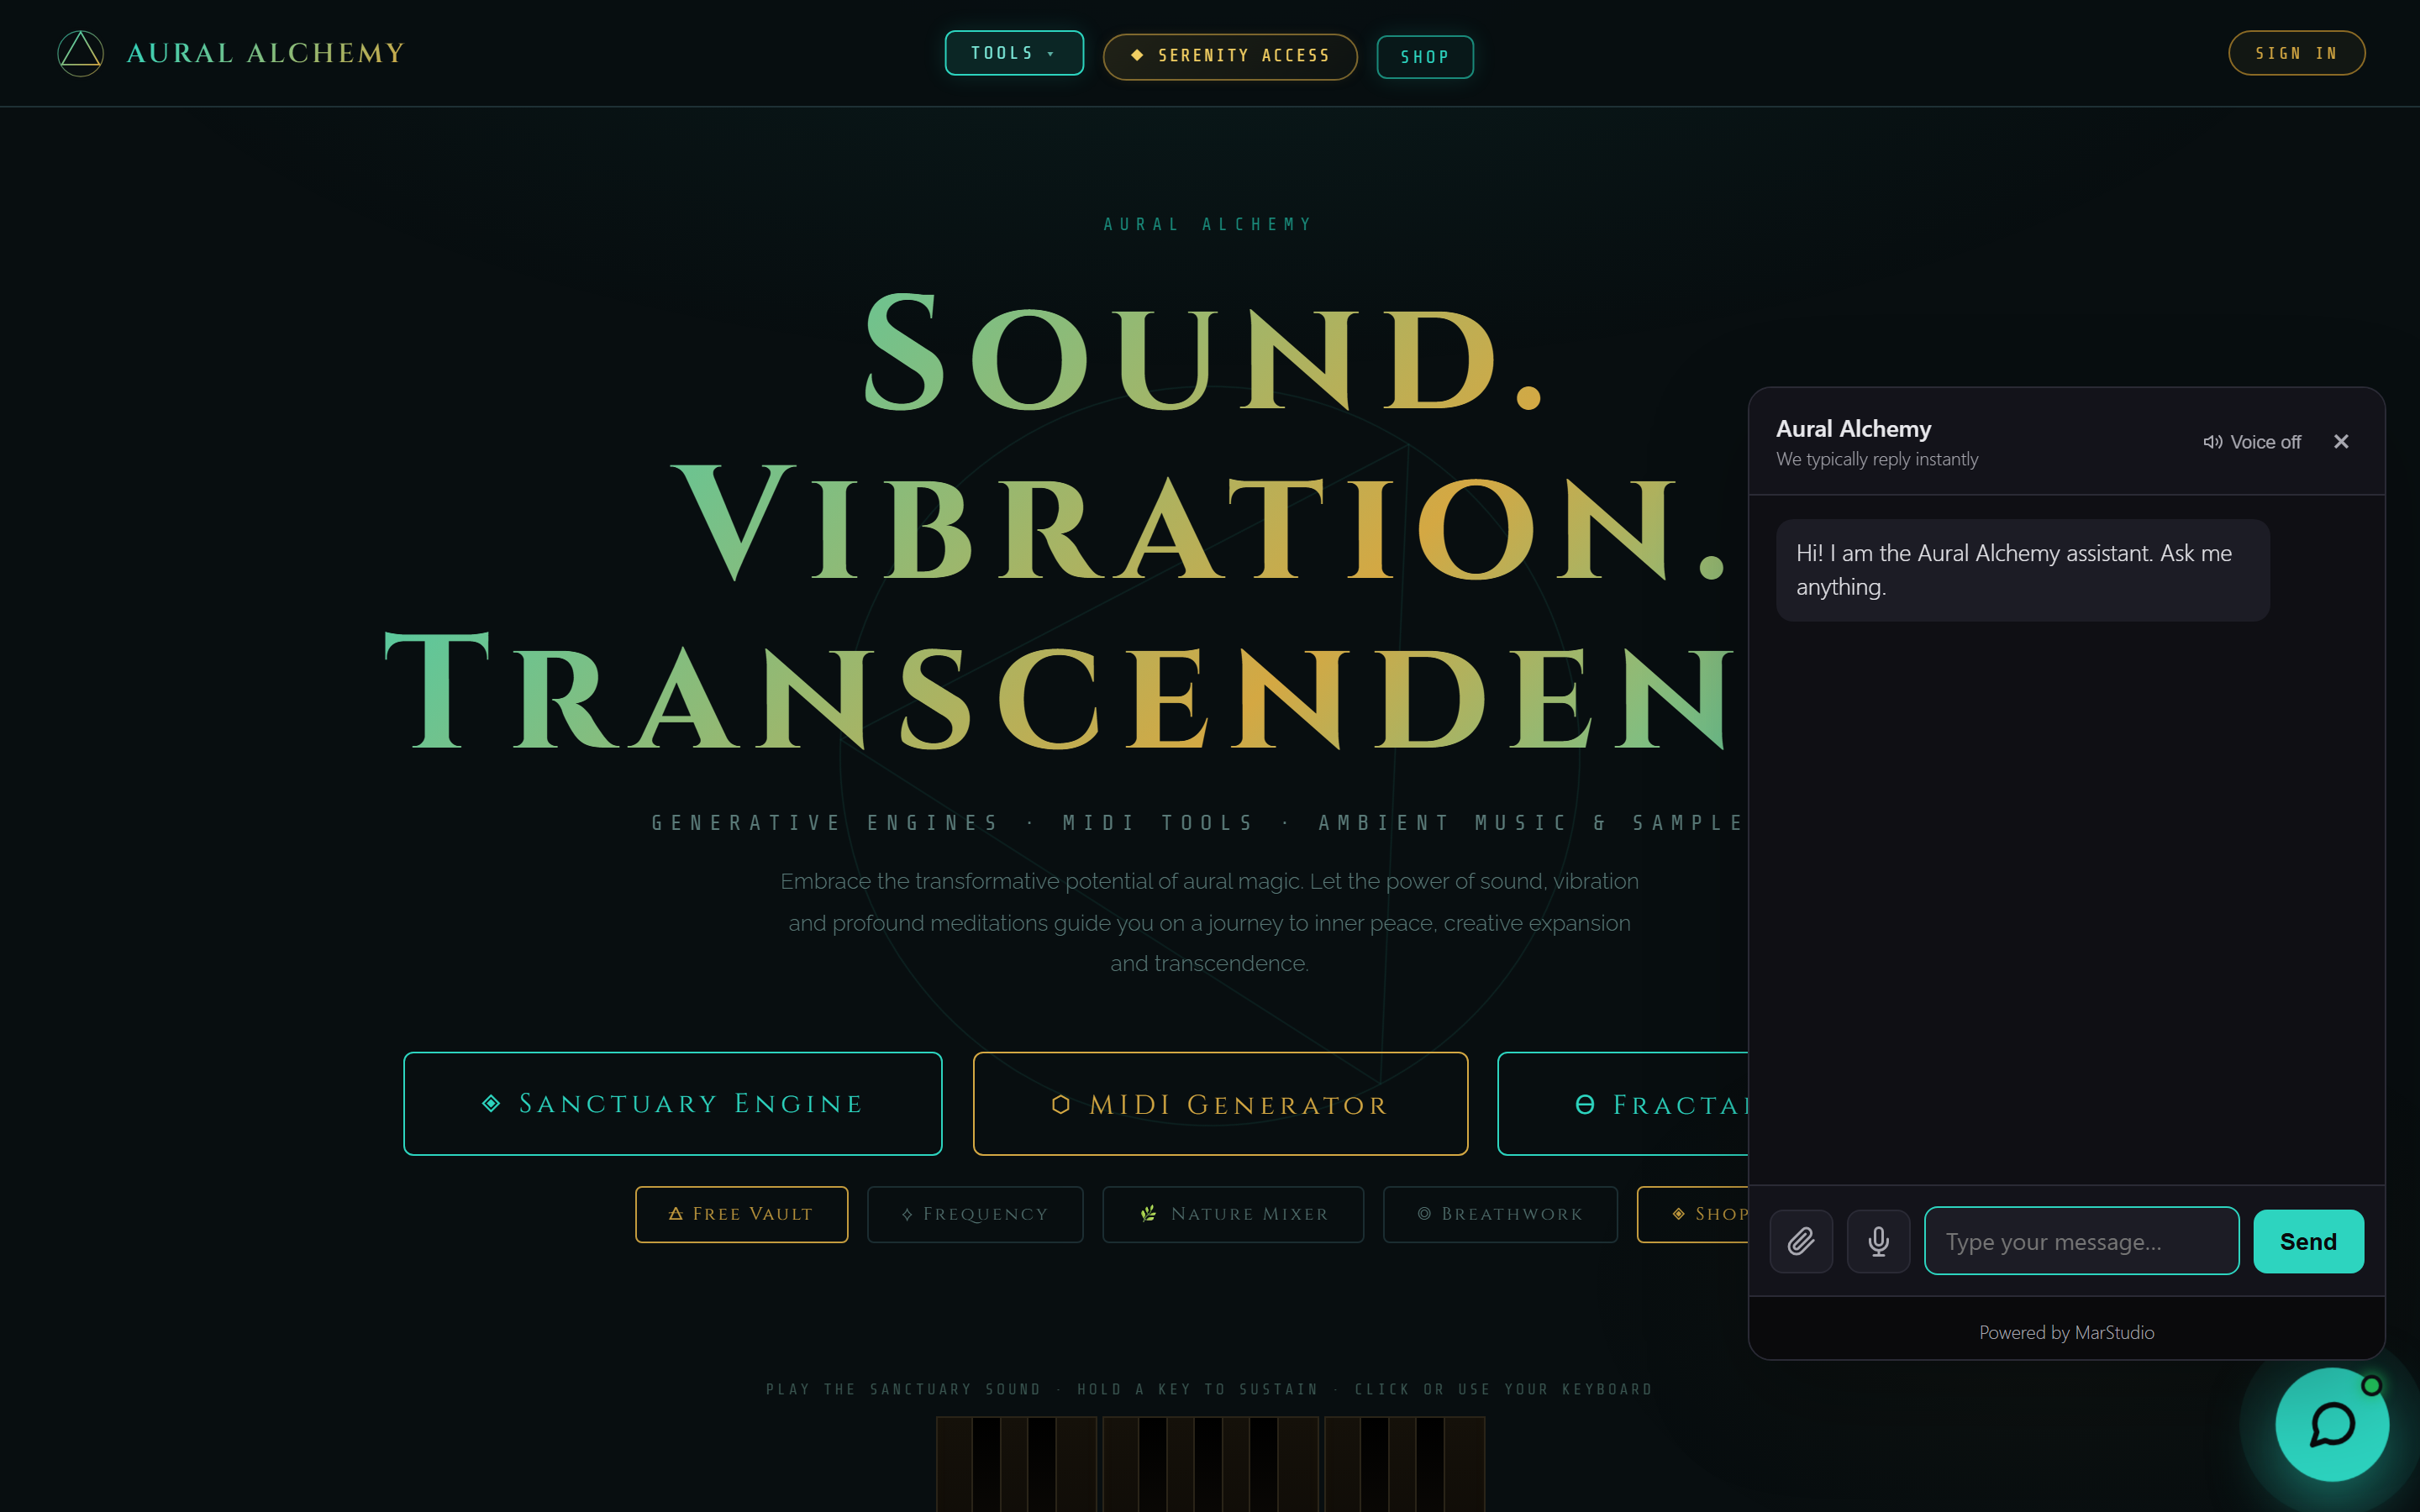Screen dimensions: 2420x1512
Task: Click the chat greeting message bubble
Action: (x=2022, y=570)
